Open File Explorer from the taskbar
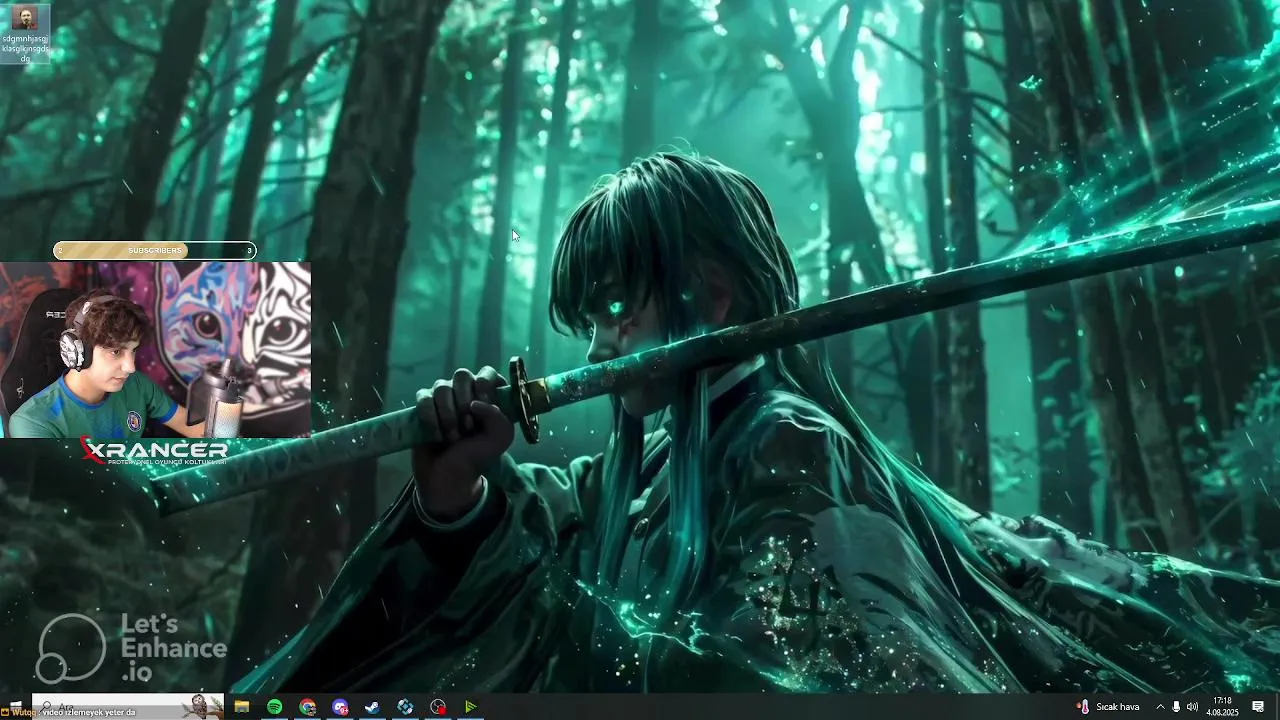This screenshot has width=1280, height=720. click(x=241, y=706)
